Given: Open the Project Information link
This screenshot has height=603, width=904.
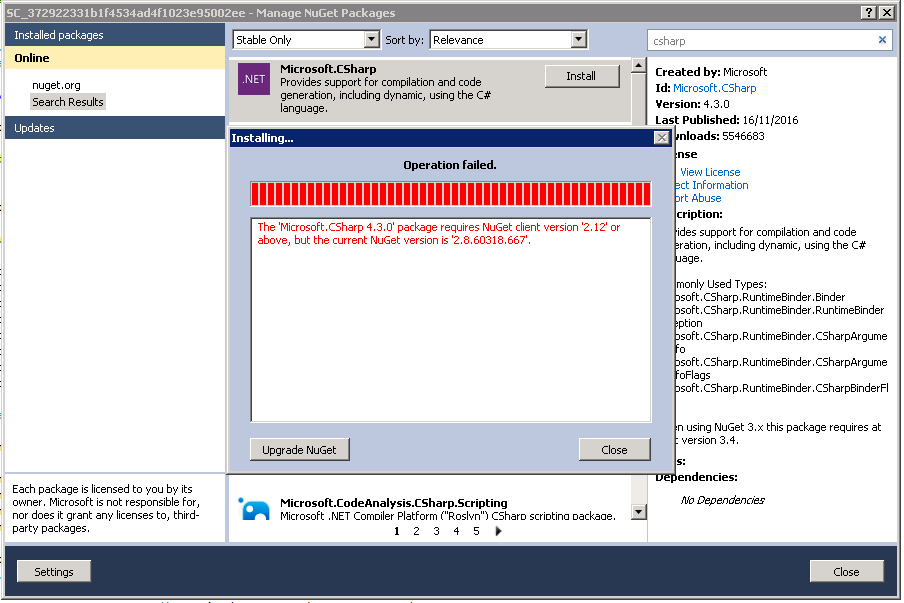Looking at the screenshot, I should [x=711, y=185].
